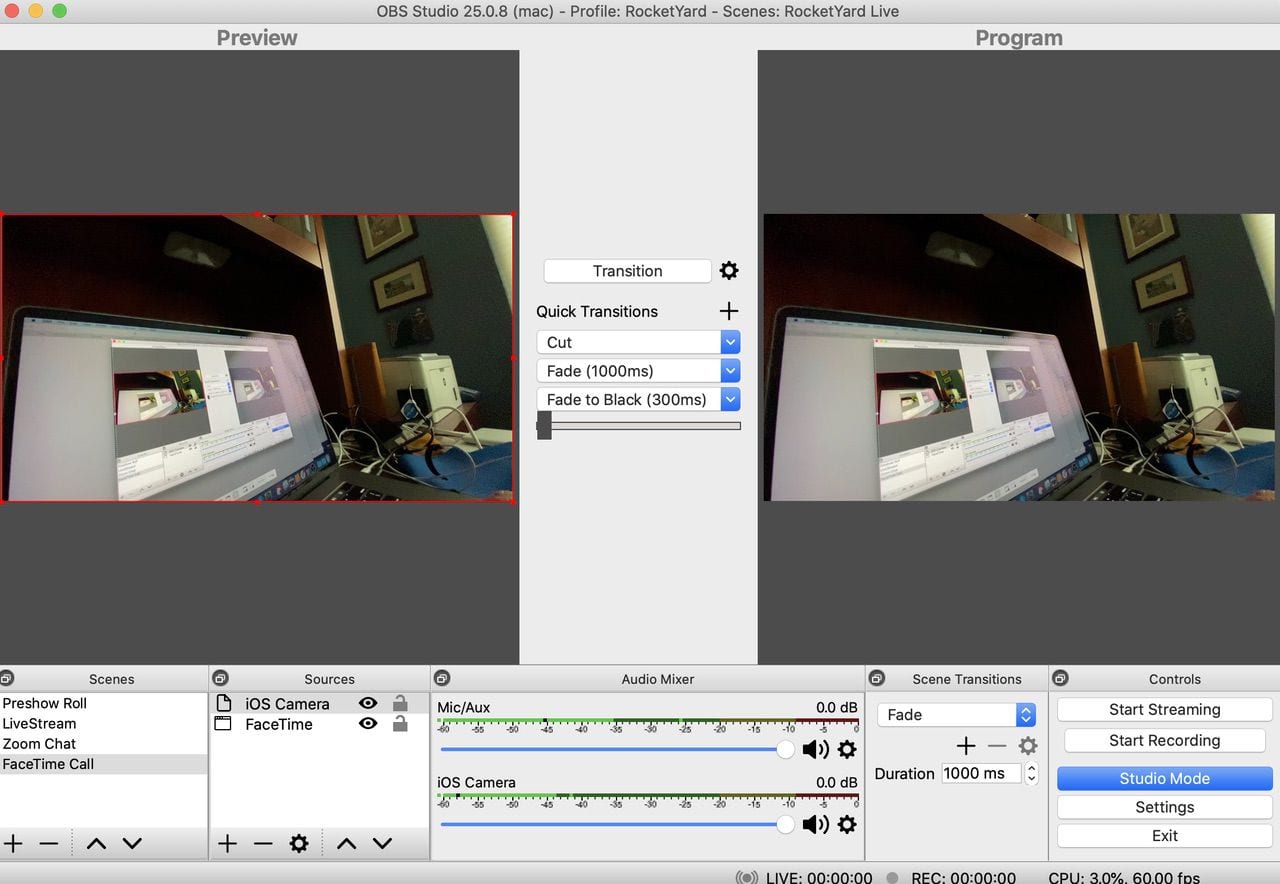This screenshot has height=884, width=1280.
Task: Select the Zoom Chat scene
Action: pyautogui.click(x=39, y=744)
